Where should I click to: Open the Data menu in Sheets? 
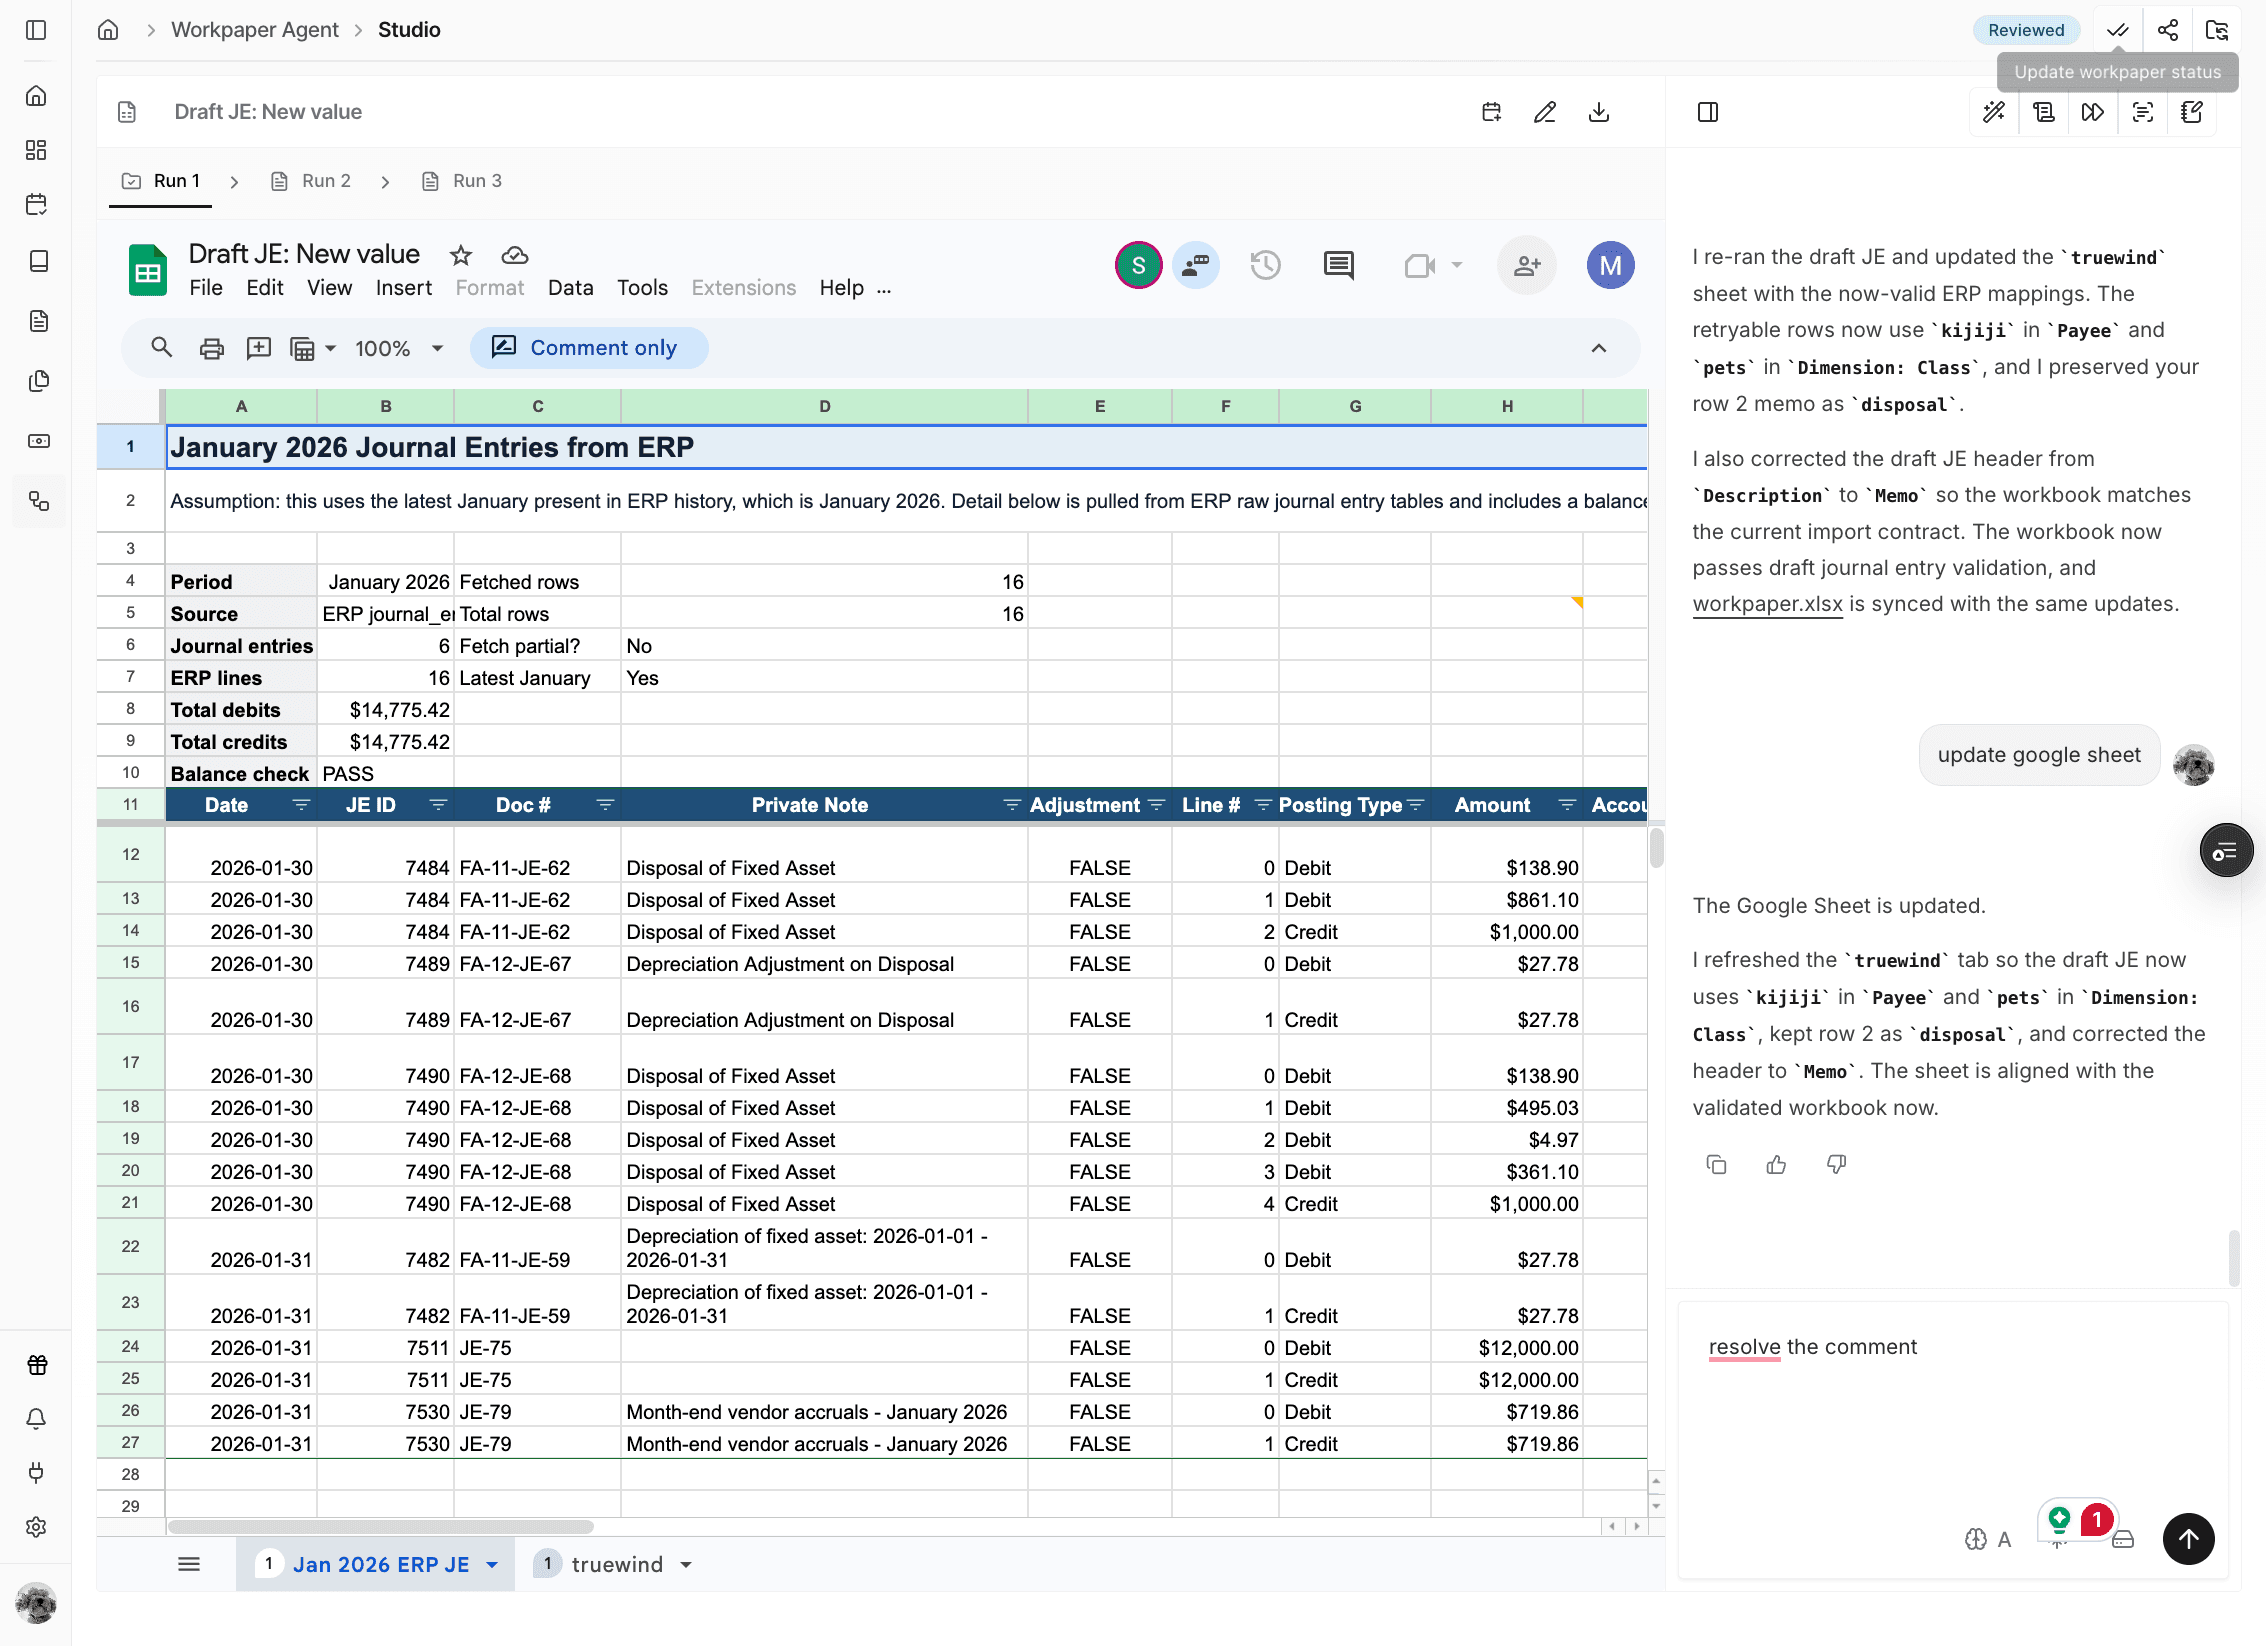[570, 288]
